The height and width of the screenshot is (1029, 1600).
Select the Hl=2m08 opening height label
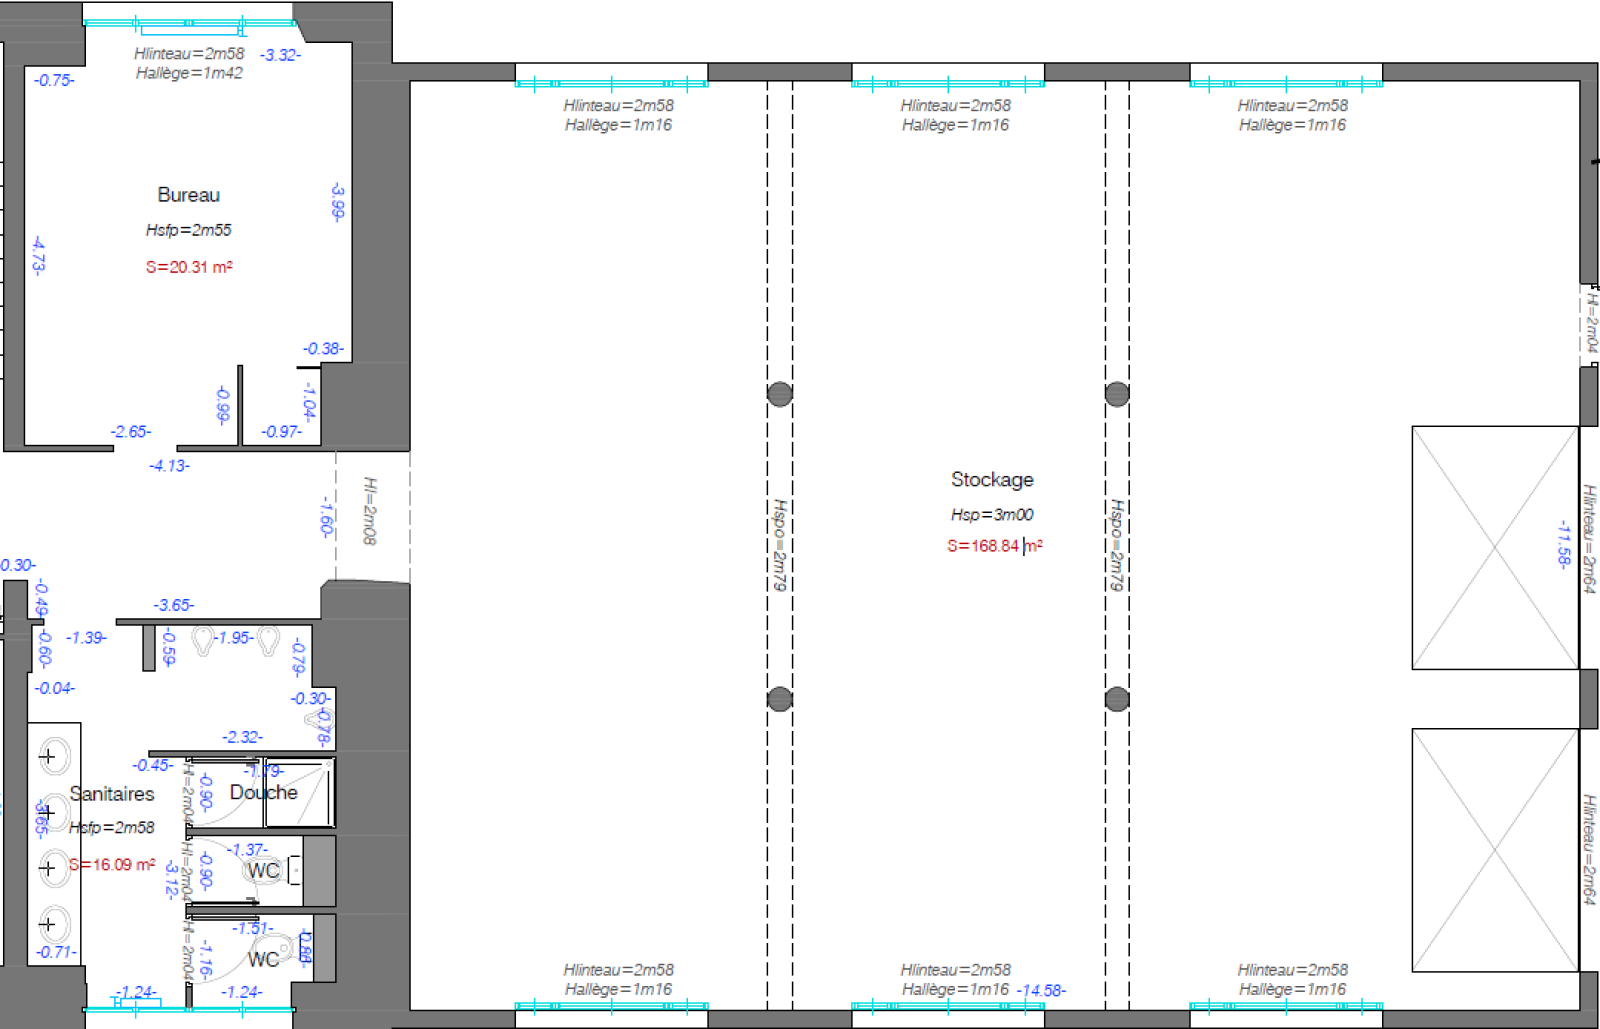coord(369,511)
